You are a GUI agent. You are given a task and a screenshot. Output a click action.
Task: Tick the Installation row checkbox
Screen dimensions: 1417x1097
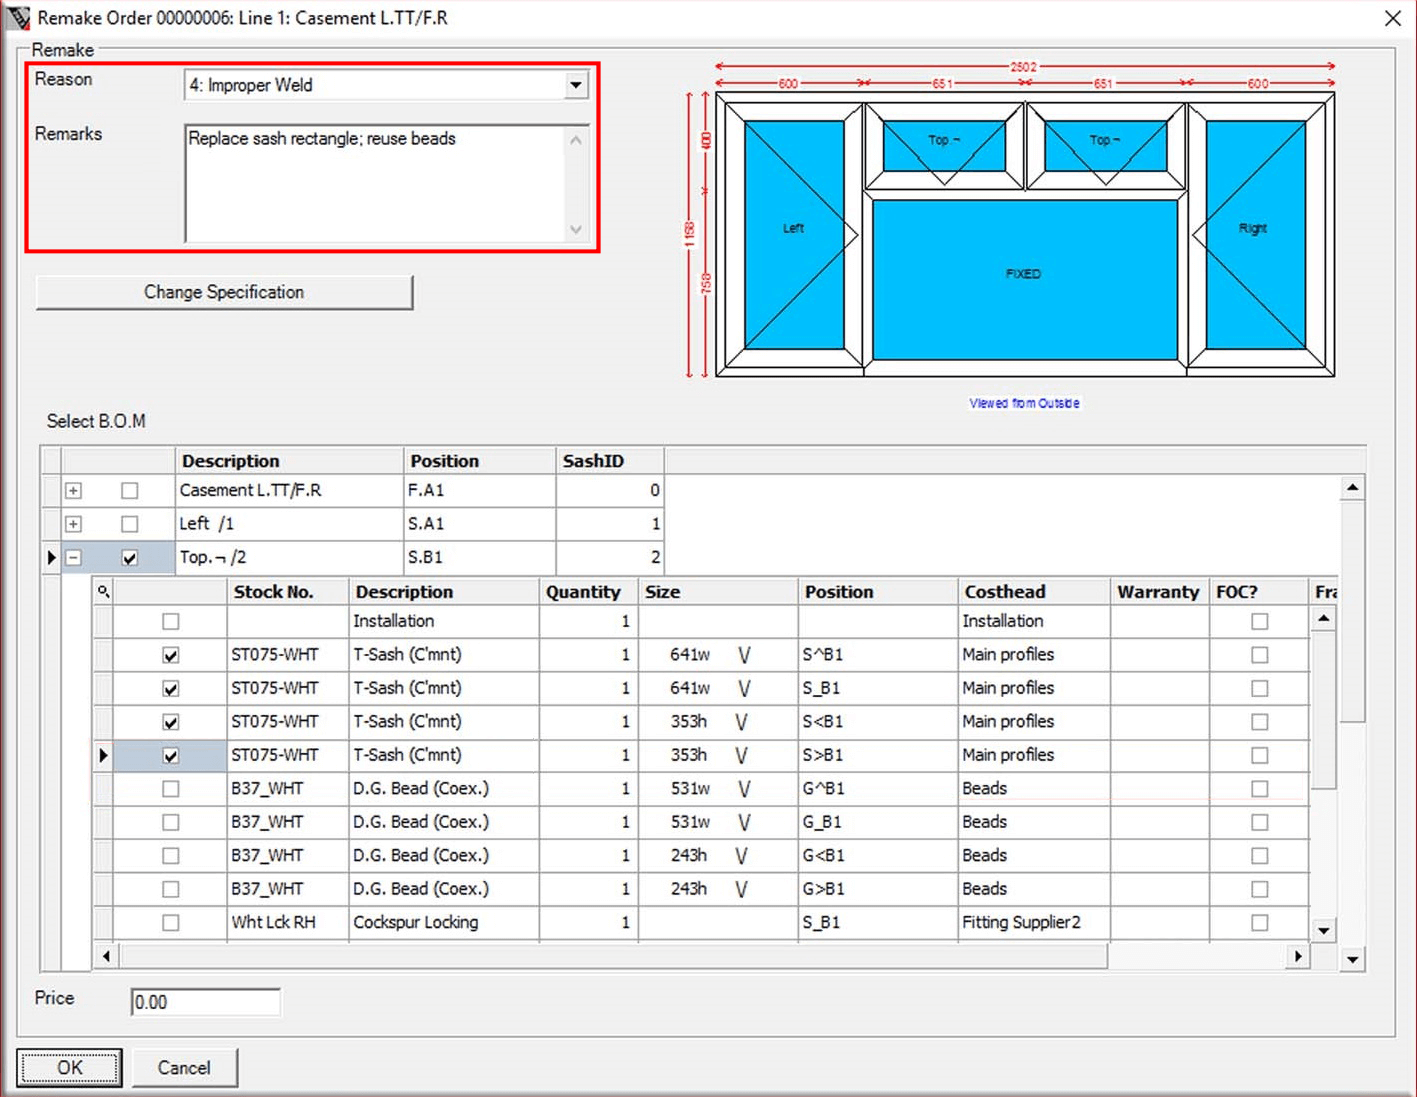coord(171,622)
